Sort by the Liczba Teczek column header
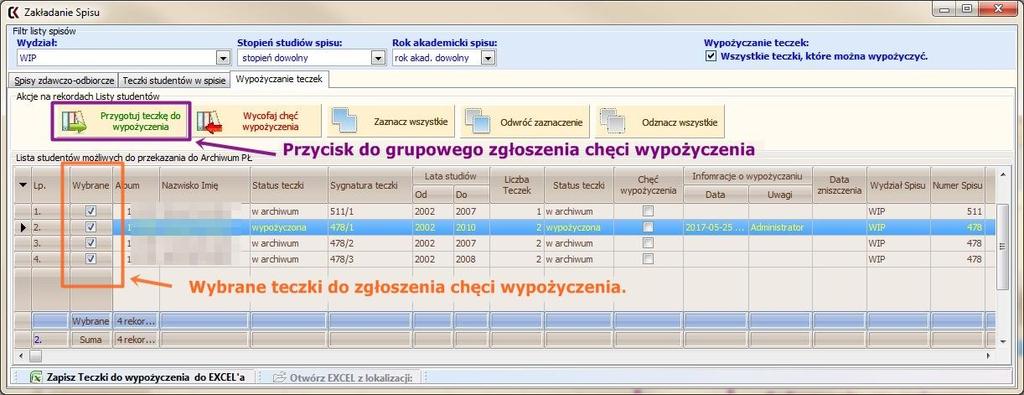Viewport: 1024px width, 395px height. [517, 185]
